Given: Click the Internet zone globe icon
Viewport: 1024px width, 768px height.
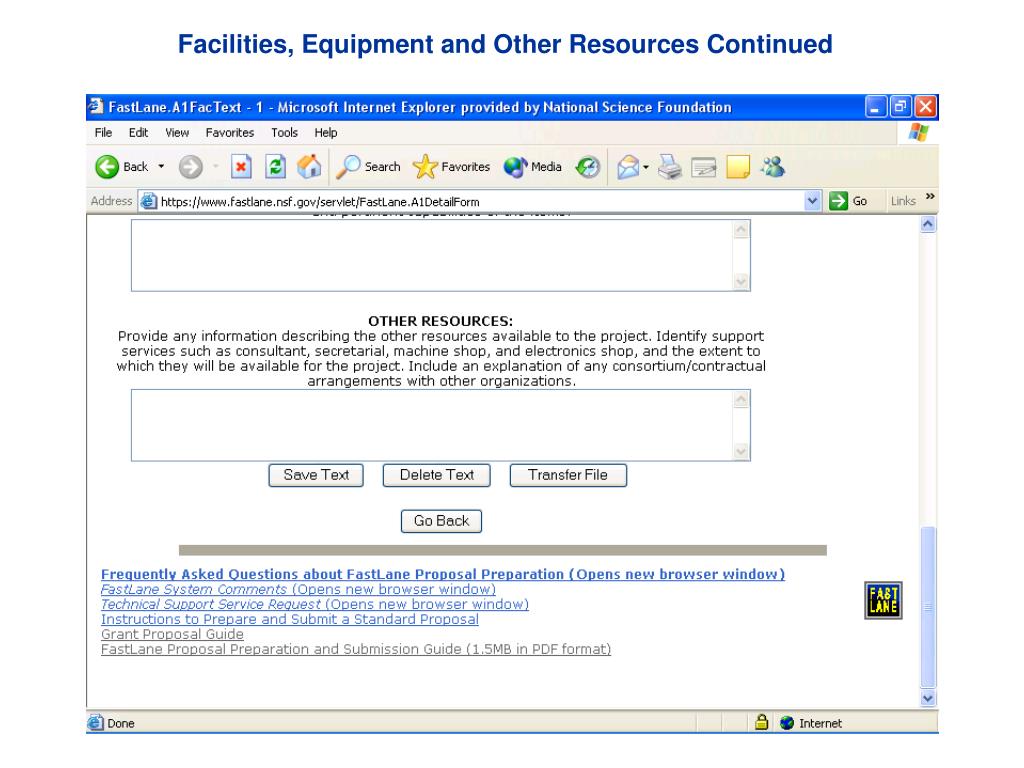Looking at the screenshot, I should 787,723.
